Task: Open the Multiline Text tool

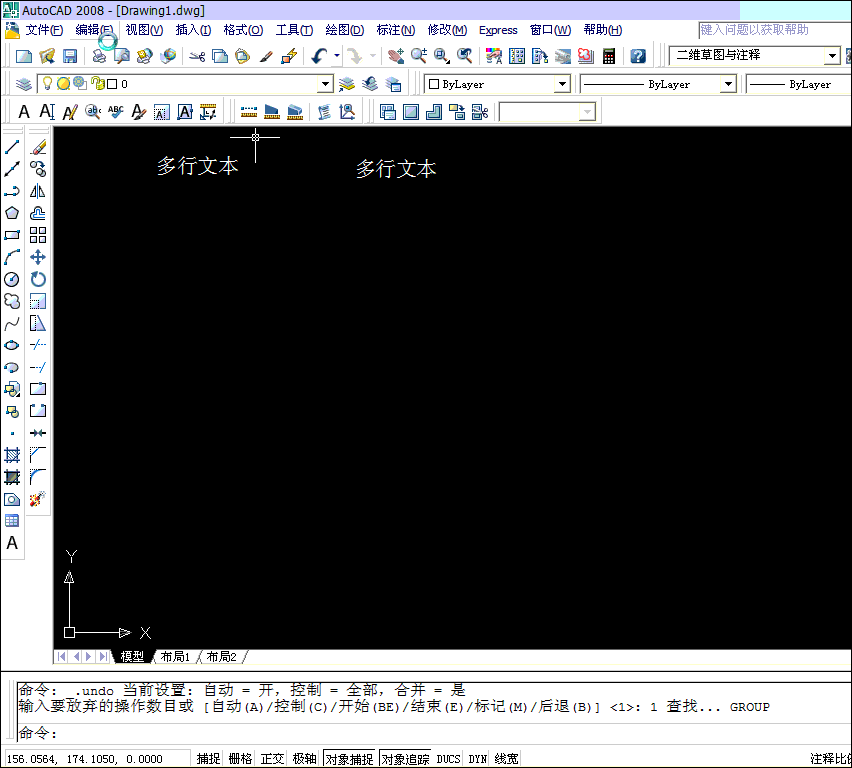Action: (x=13, y=543)
